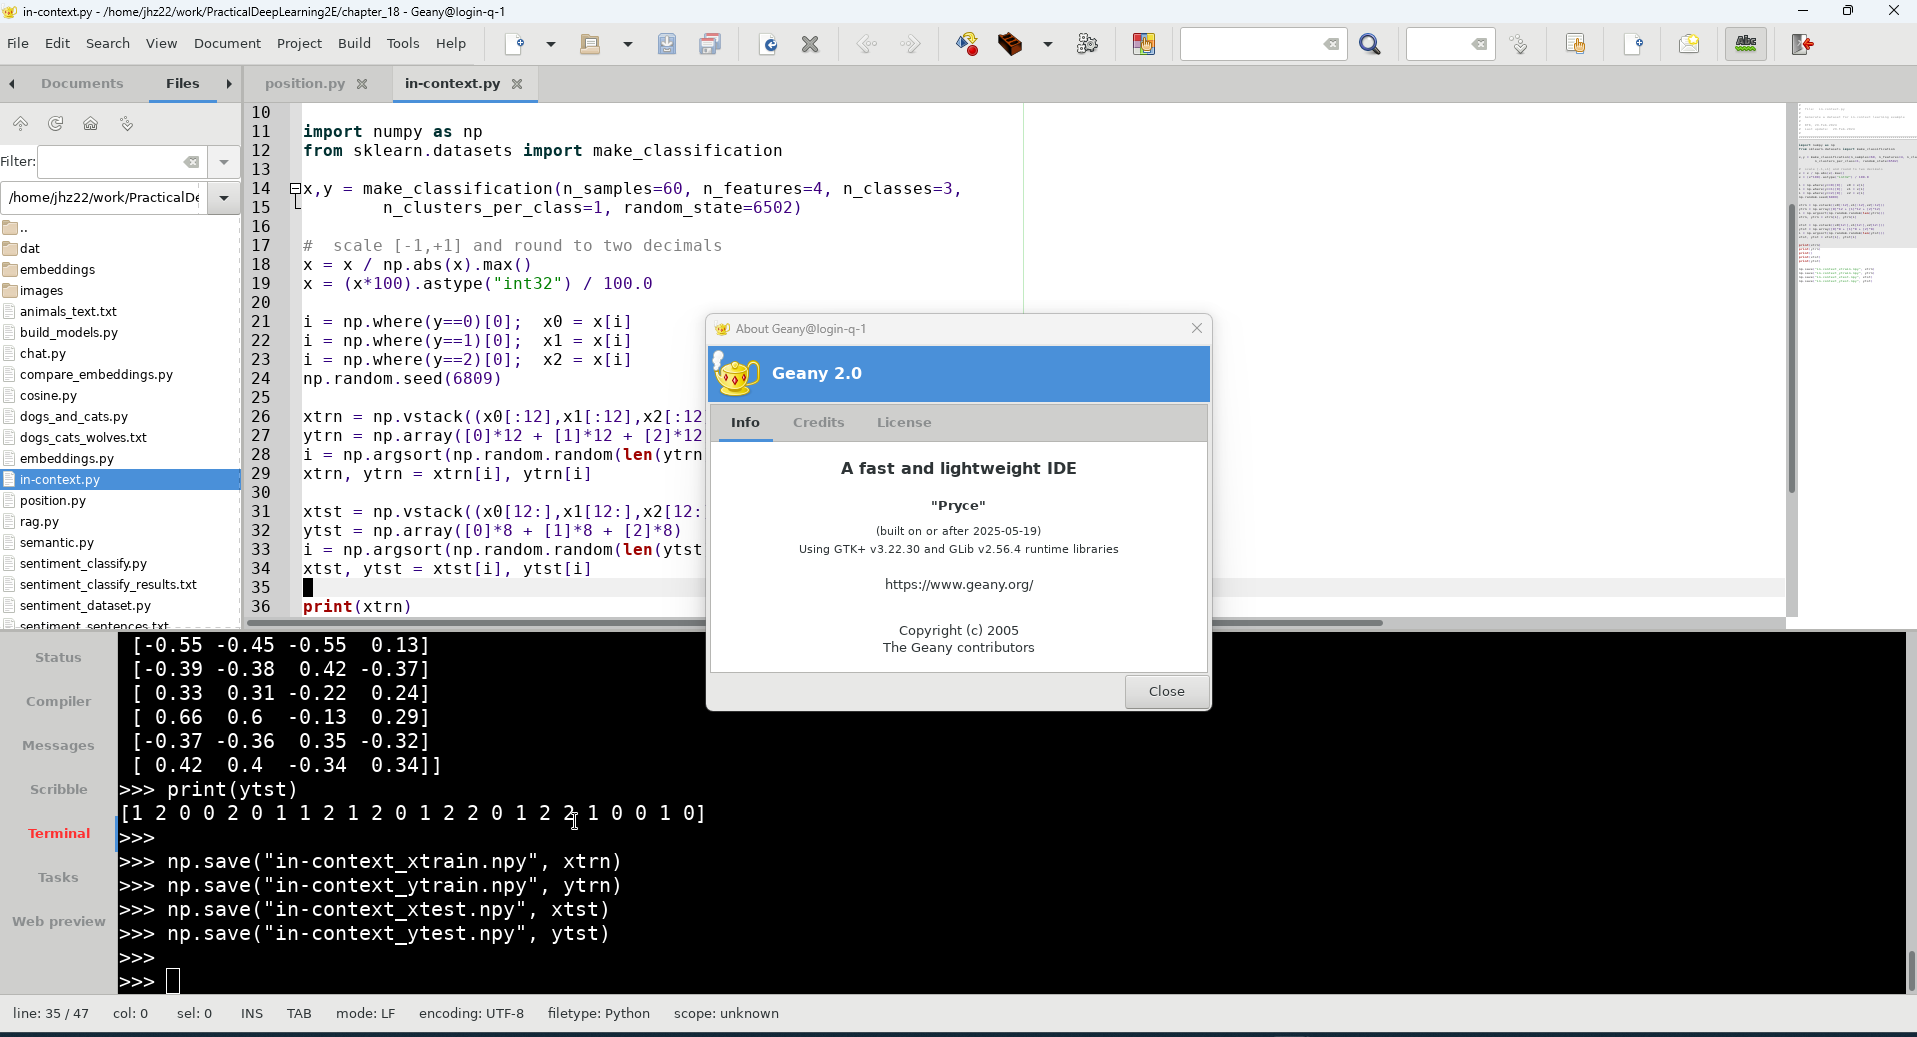Navigate forward a location in toolbar
This screenshot has width=1917, height=1037.
pos(910,44)
